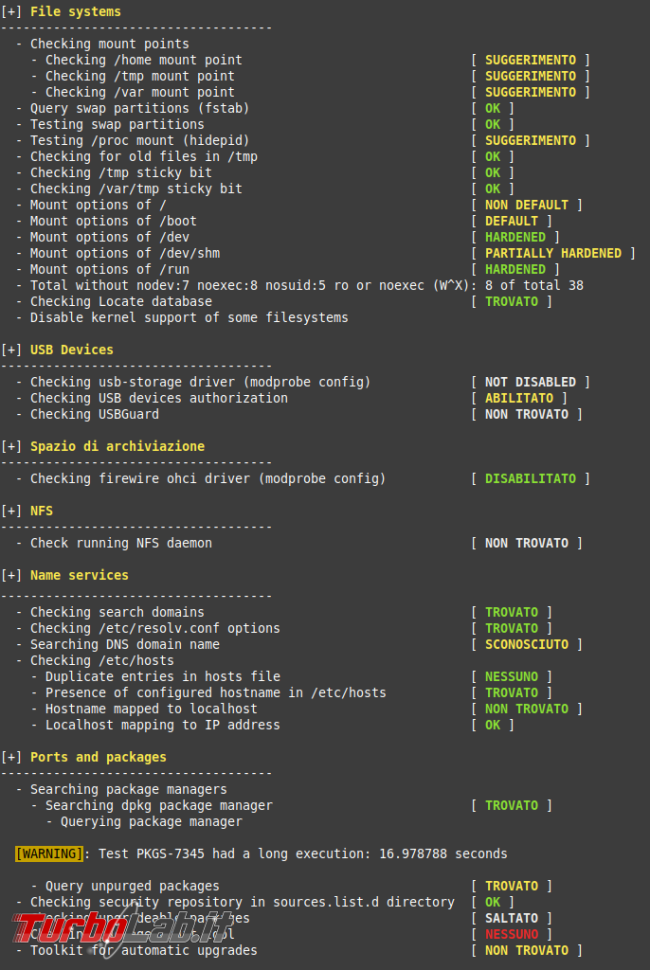Click 'Checking /home mount point' line
650x970 pixels.
[x=143, y=60]
